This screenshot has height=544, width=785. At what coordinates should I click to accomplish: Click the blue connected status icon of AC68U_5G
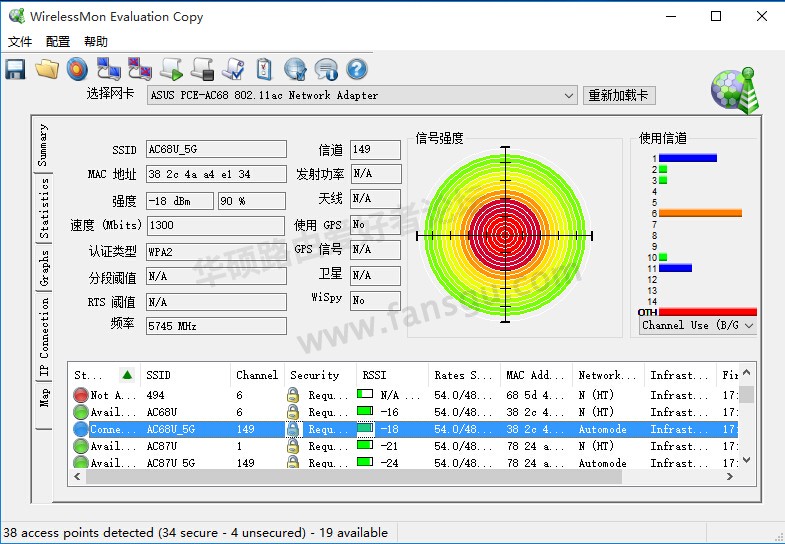click(81, 429)
